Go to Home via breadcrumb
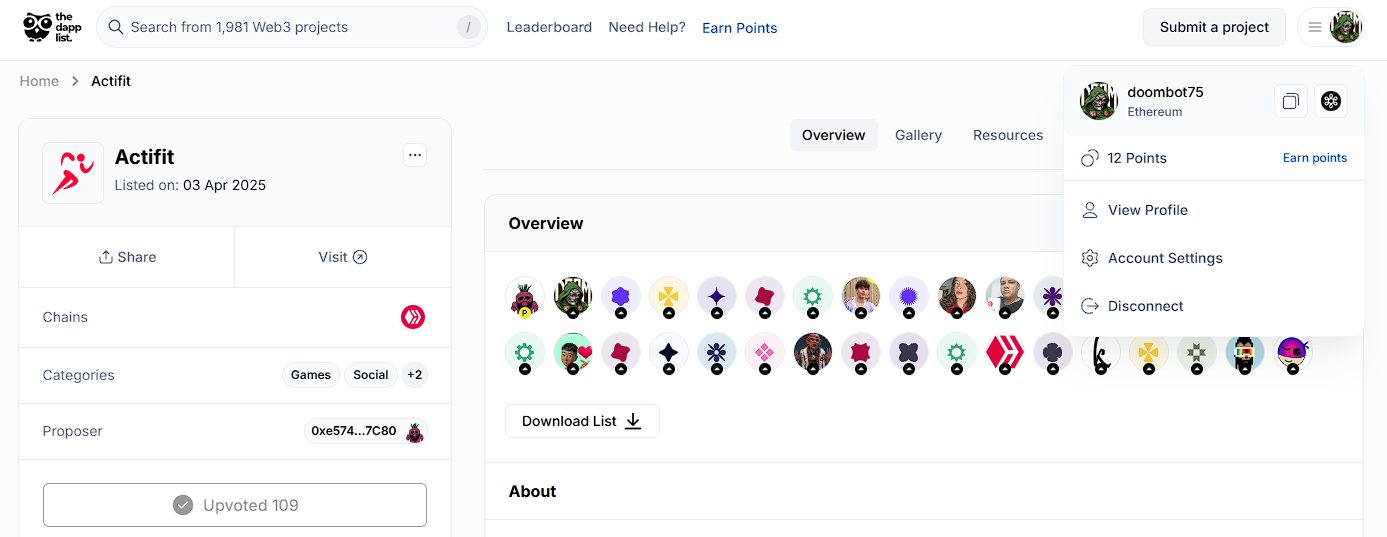This screenshot has width=1387, height=537. [x=39, y=81]
